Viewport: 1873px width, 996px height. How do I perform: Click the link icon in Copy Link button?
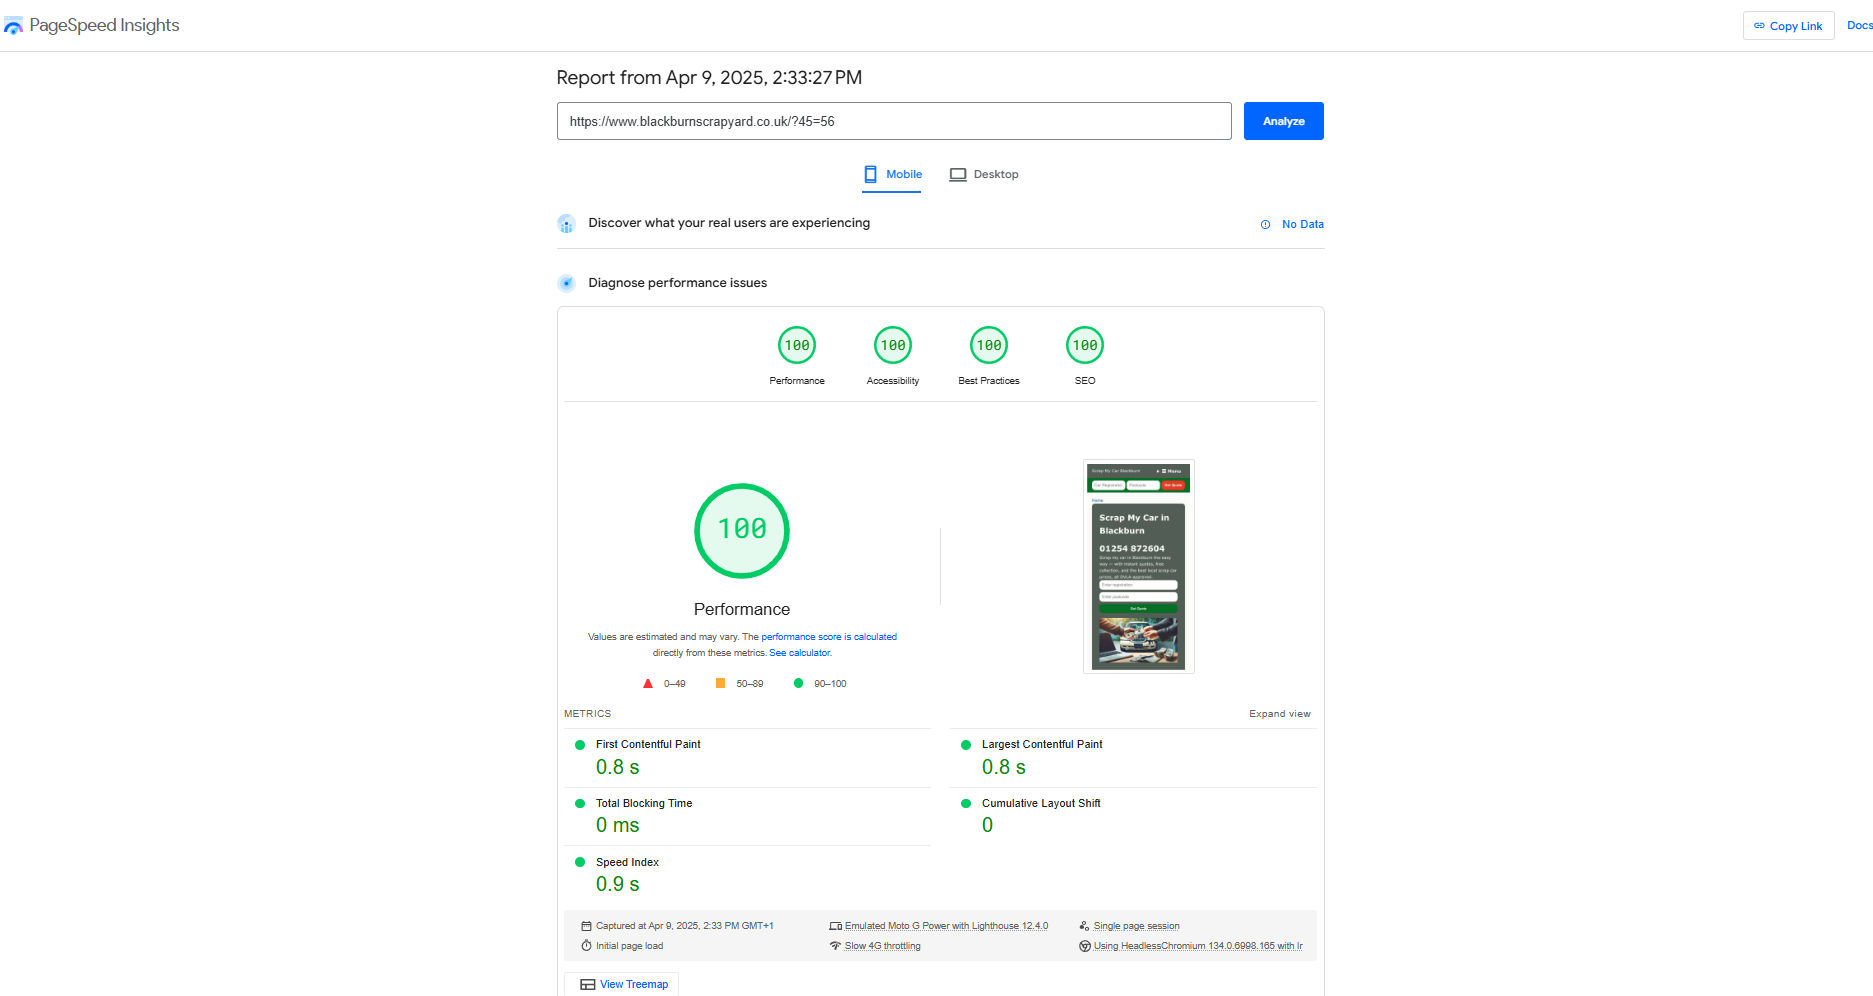1759,26
